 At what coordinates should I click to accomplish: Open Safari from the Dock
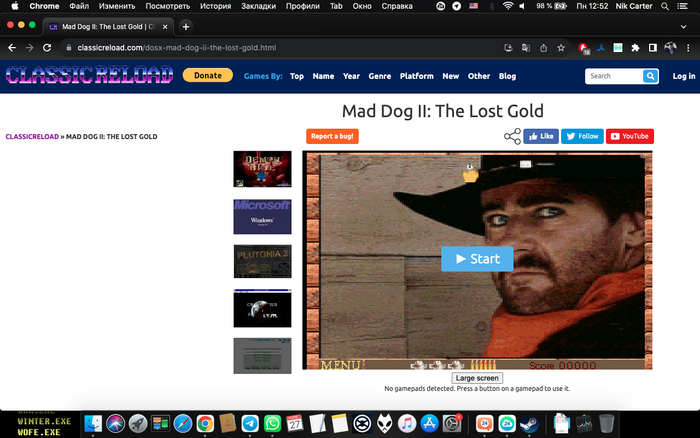[183, 423]
